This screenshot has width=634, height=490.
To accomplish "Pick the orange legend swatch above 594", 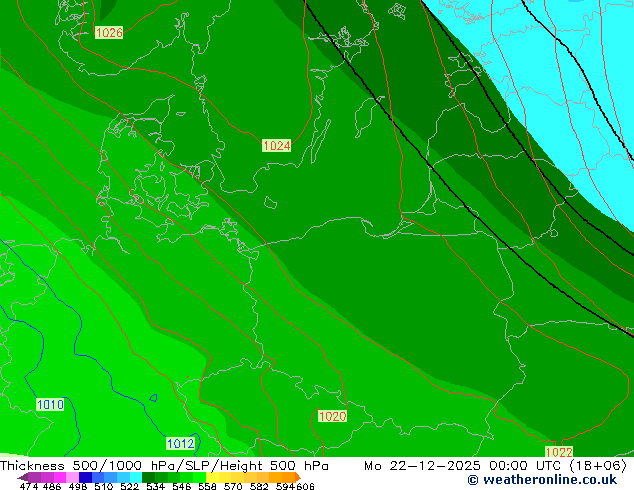I will [289, 477].
